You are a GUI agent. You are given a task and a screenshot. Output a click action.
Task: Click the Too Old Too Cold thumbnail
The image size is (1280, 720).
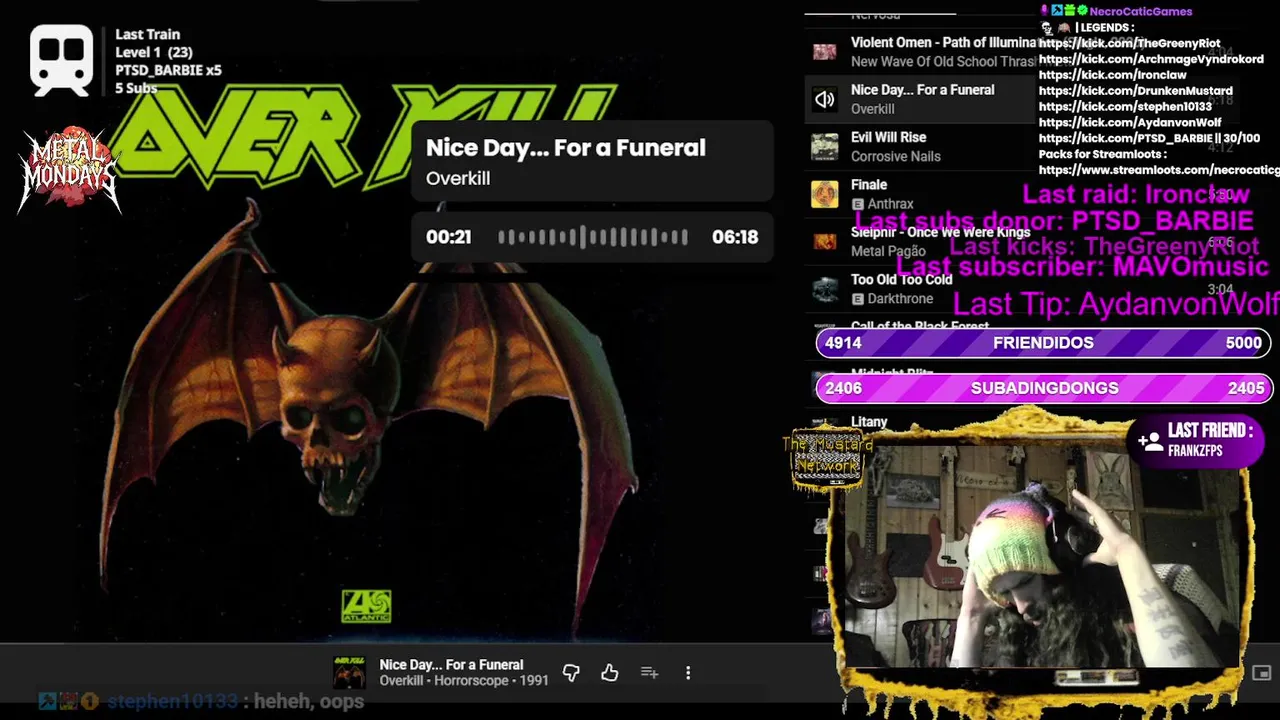(825, 289)
